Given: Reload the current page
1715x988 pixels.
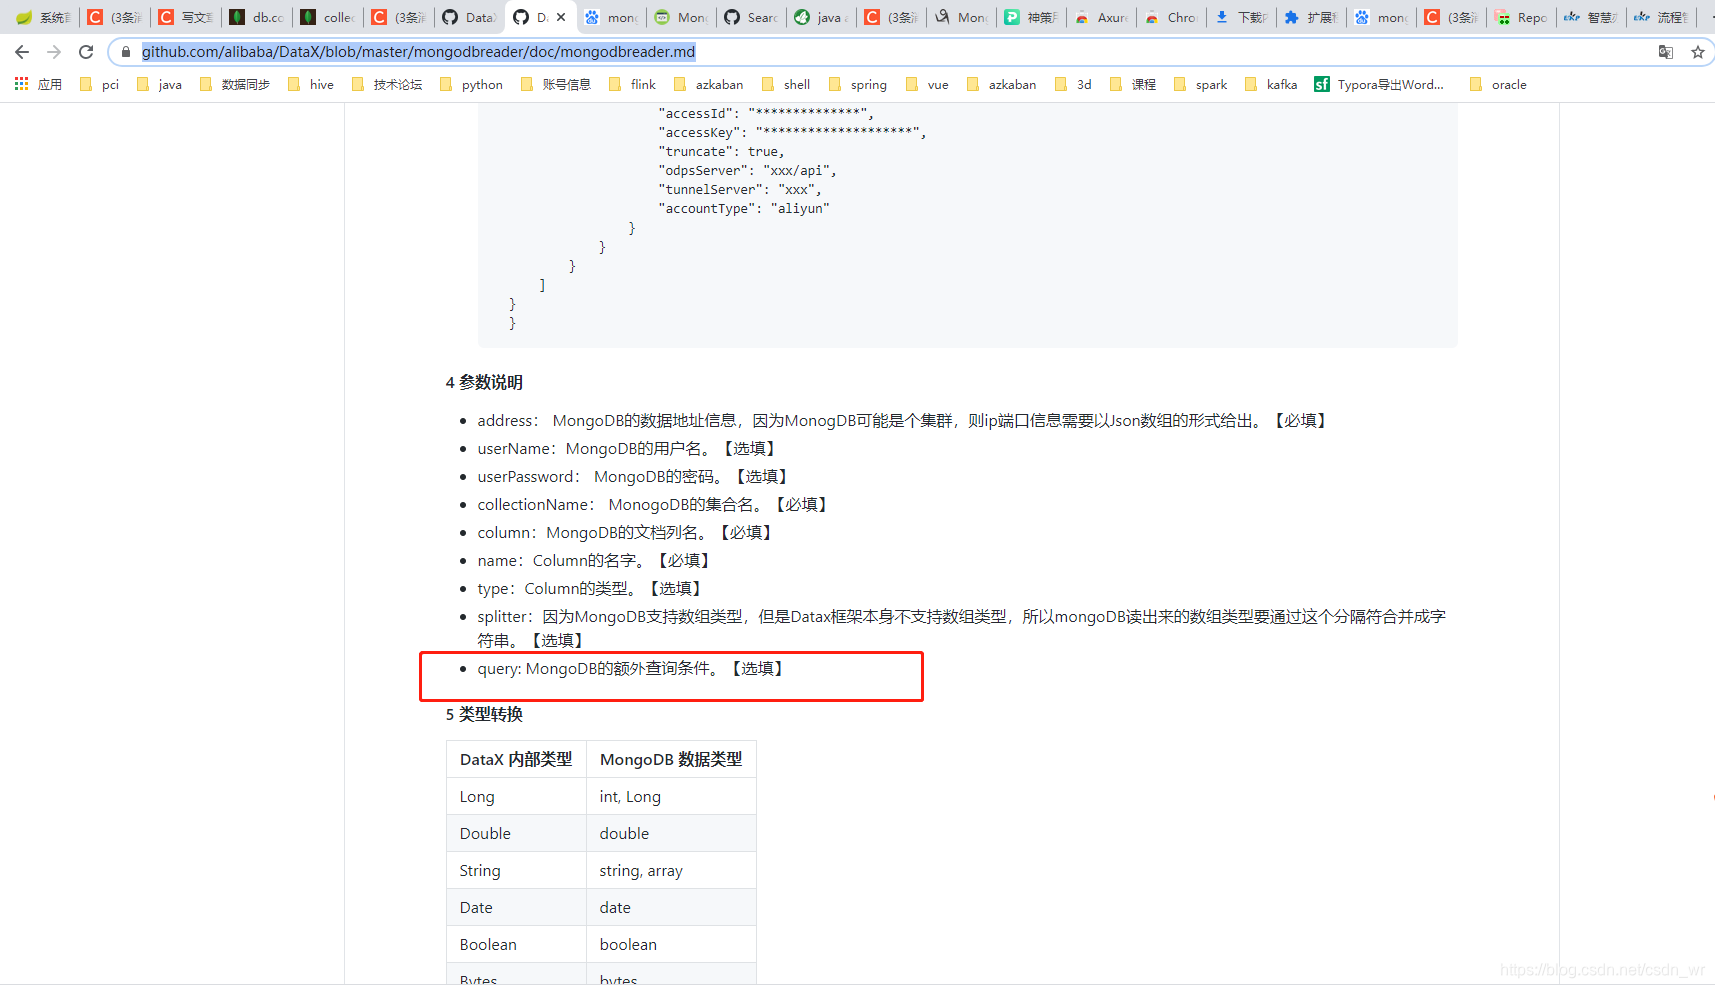Looking at the screenshot, I should (86, 52).
